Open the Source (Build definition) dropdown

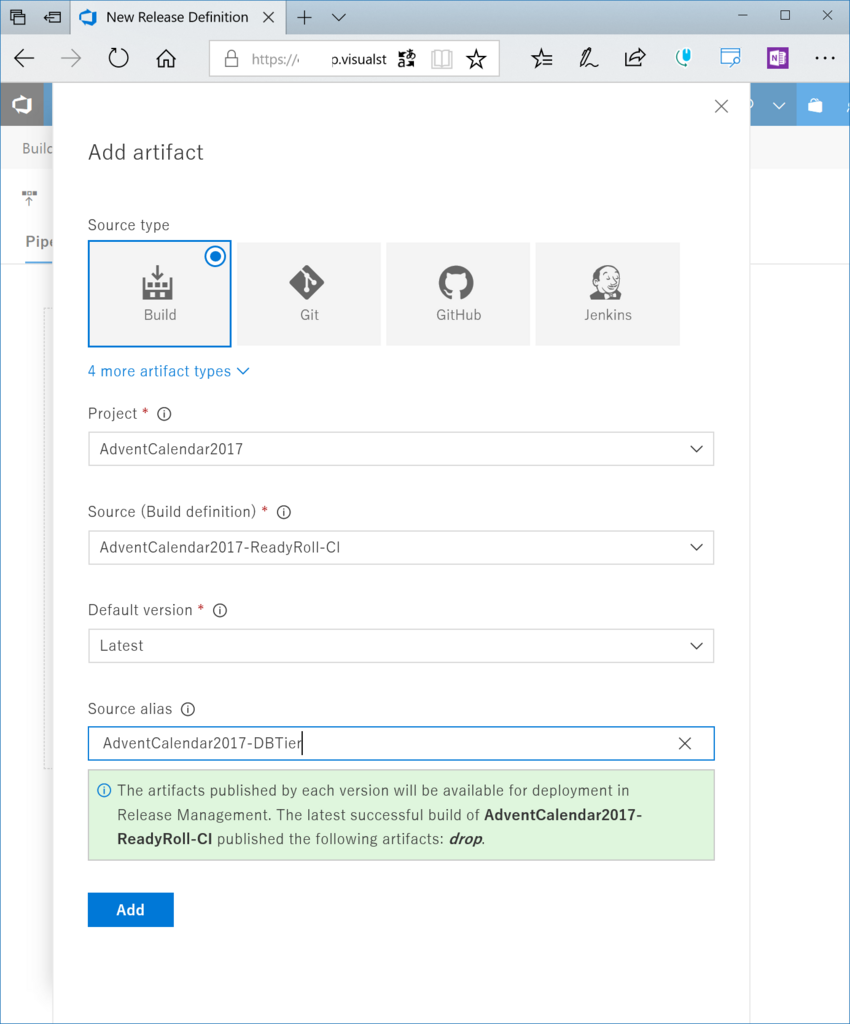(401, 547)
